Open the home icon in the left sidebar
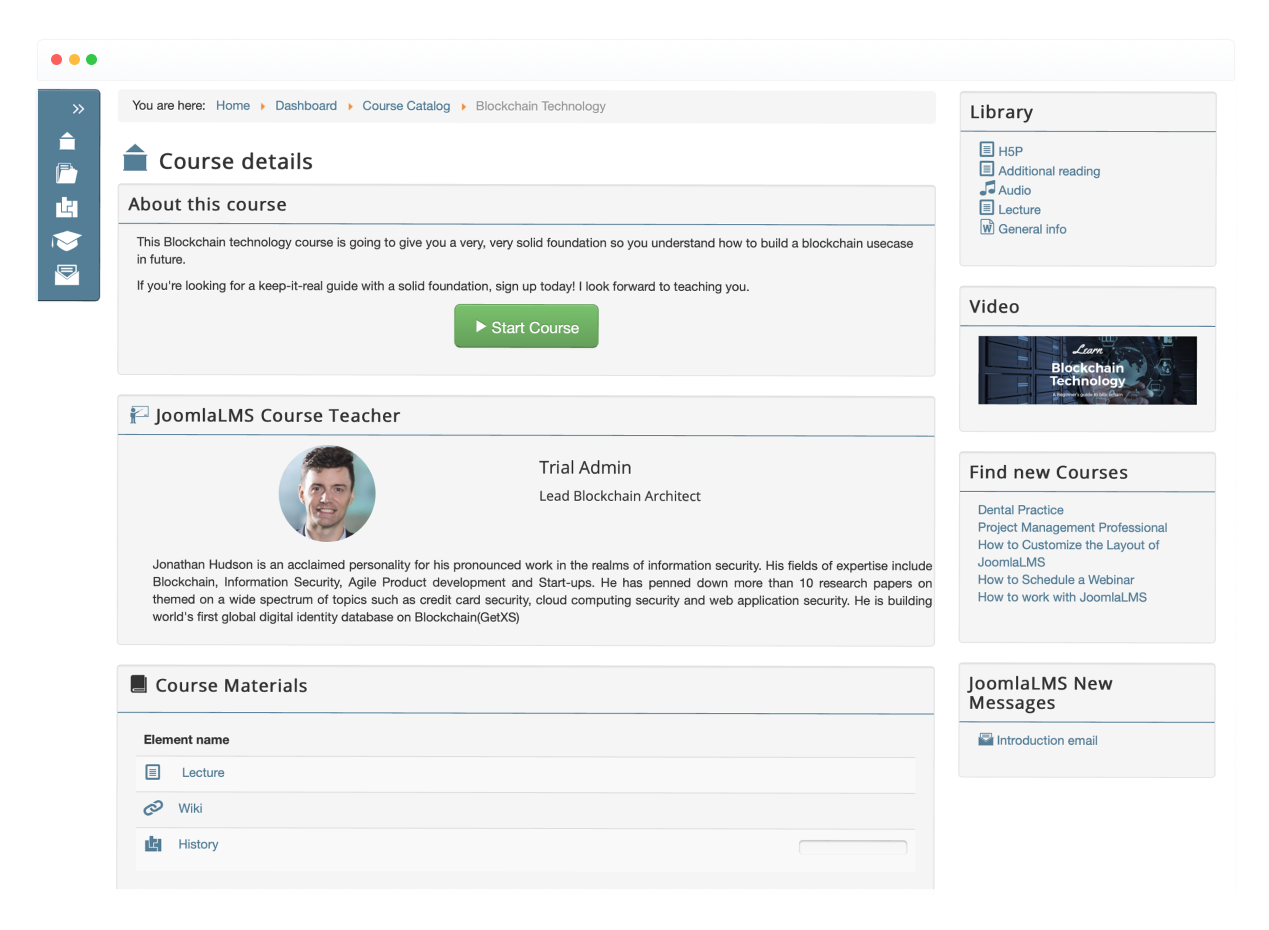1269x930 pixels. pyautogui.click(x=67, y=141)
